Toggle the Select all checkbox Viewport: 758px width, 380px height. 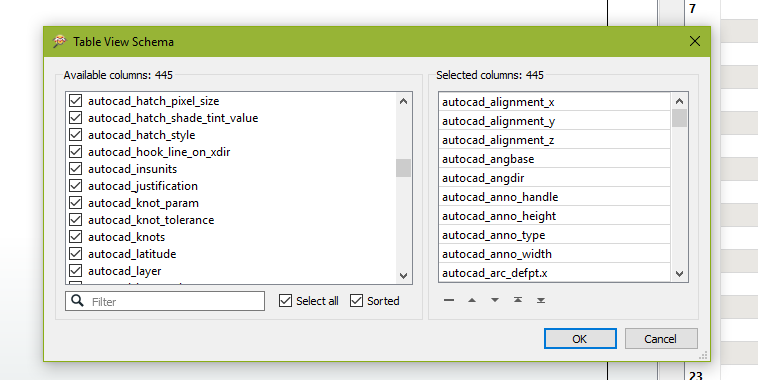click(286, 301)
